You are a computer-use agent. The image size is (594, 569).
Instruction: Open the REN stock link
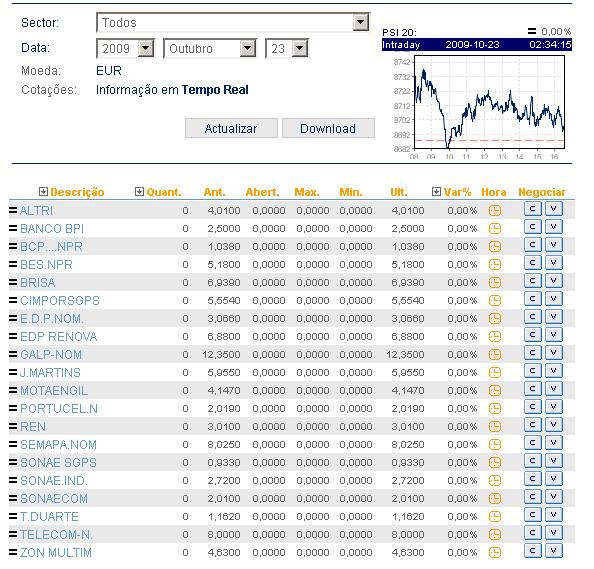(33, 427)
